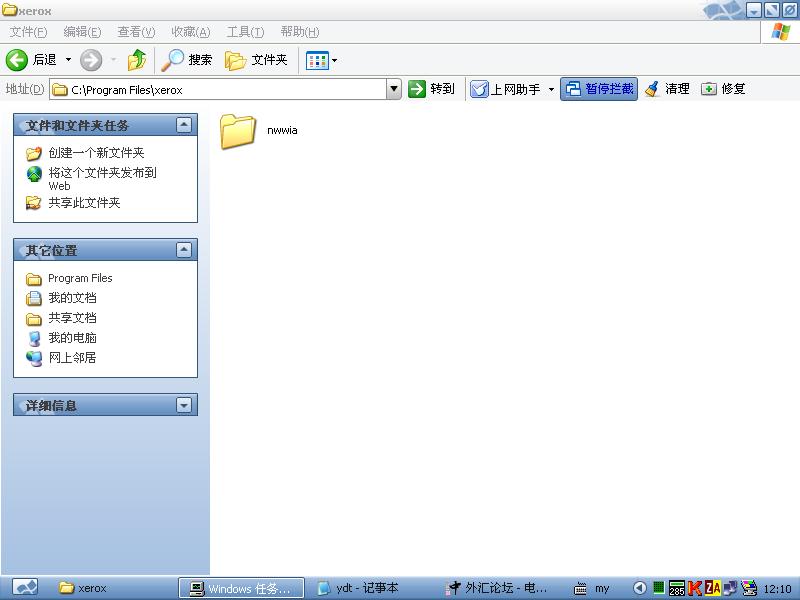Go up one folder level
The height and width of the screenshot is (600, 800).
(x=136, y=60)
